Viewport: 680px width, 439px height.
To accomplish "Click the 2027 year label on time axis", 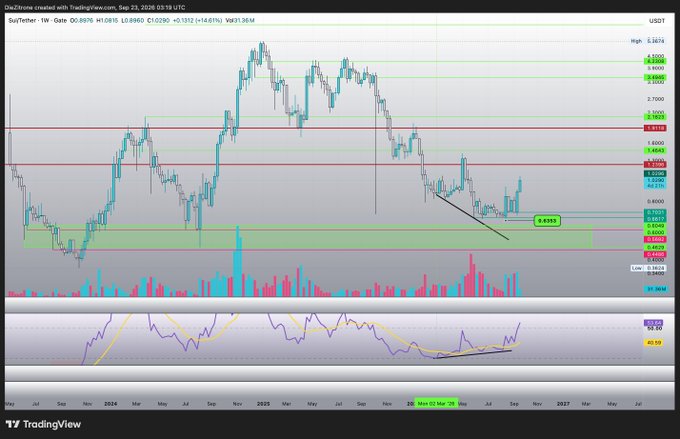I will coord(563,403).
